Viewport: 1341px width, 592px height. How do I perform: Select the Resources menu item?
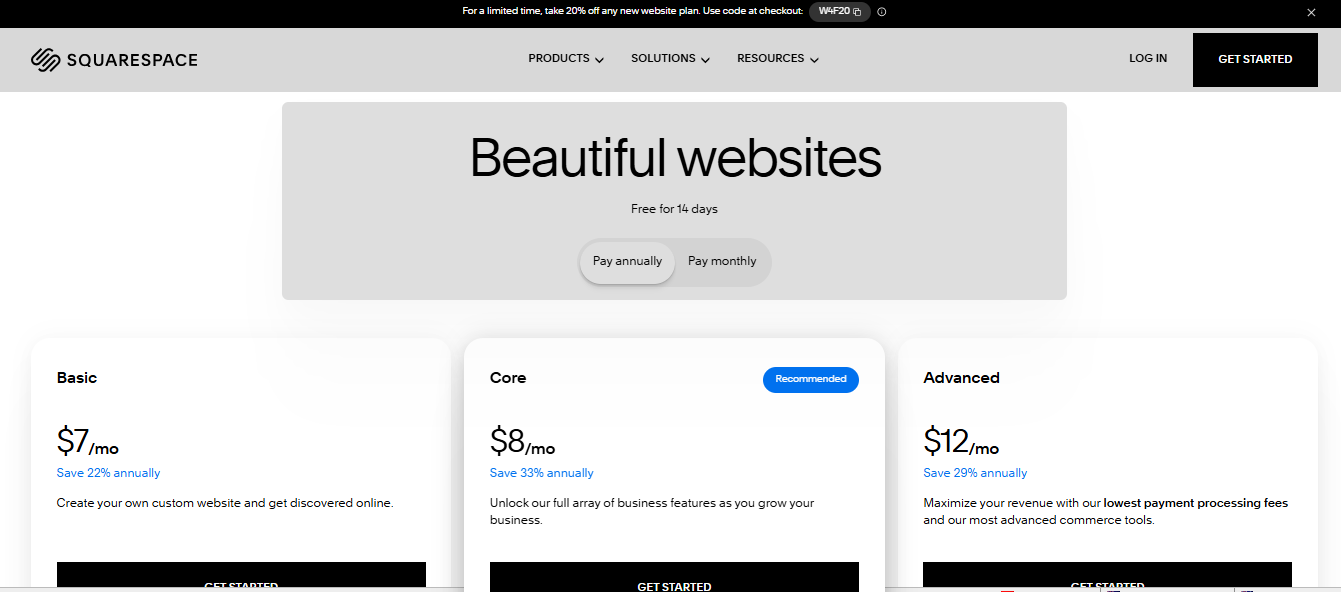click(777, 58)
